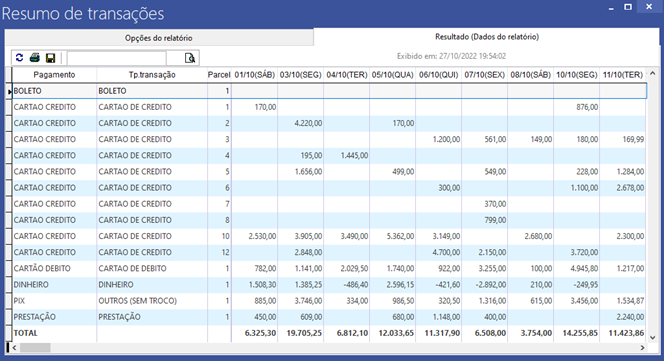
Task: Click the scroll up arrow of table
Action: [x=653, y=73]
